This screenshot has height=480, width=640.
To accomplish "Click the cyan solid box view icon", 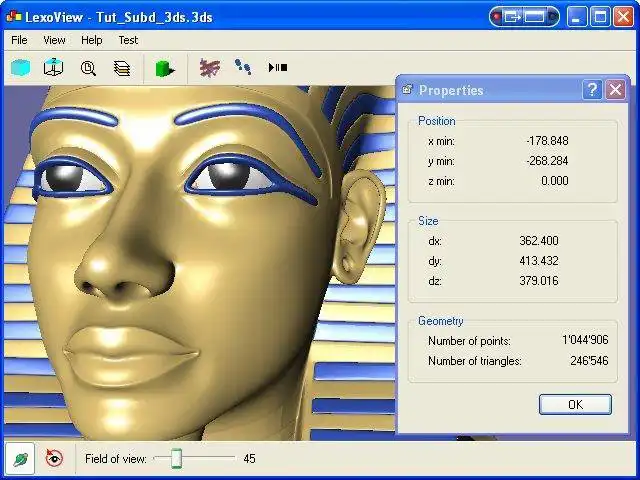I will coord(20,67).
